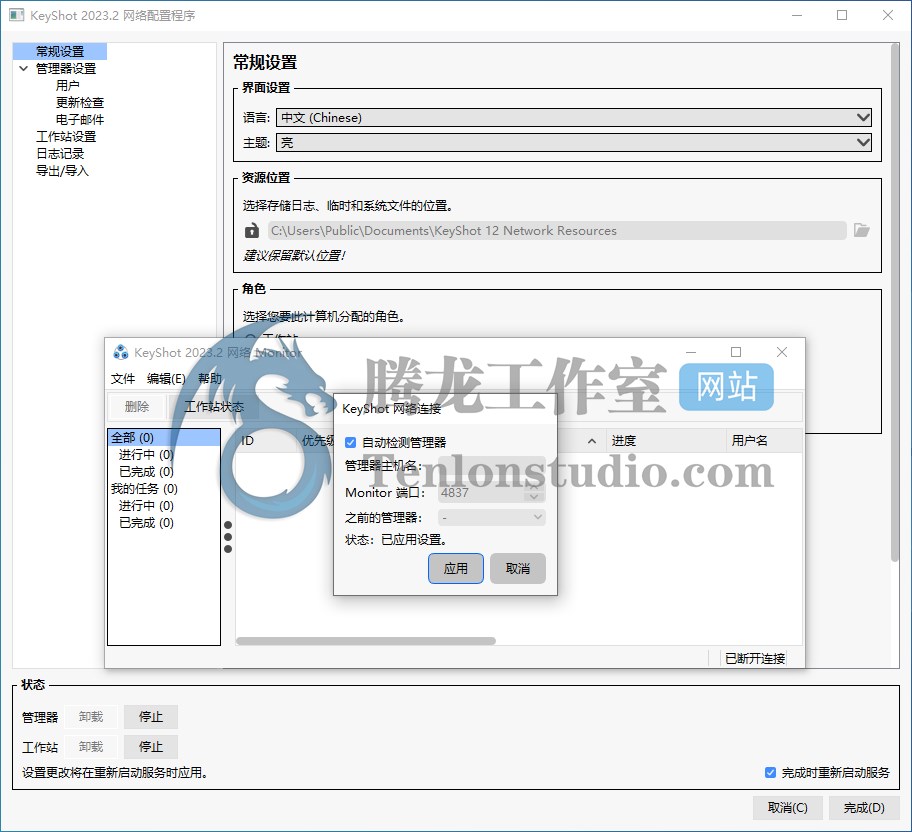This screenshot has width=912, height=832.
Task: Click 卸载 button for the manager service
Action: 91,717
